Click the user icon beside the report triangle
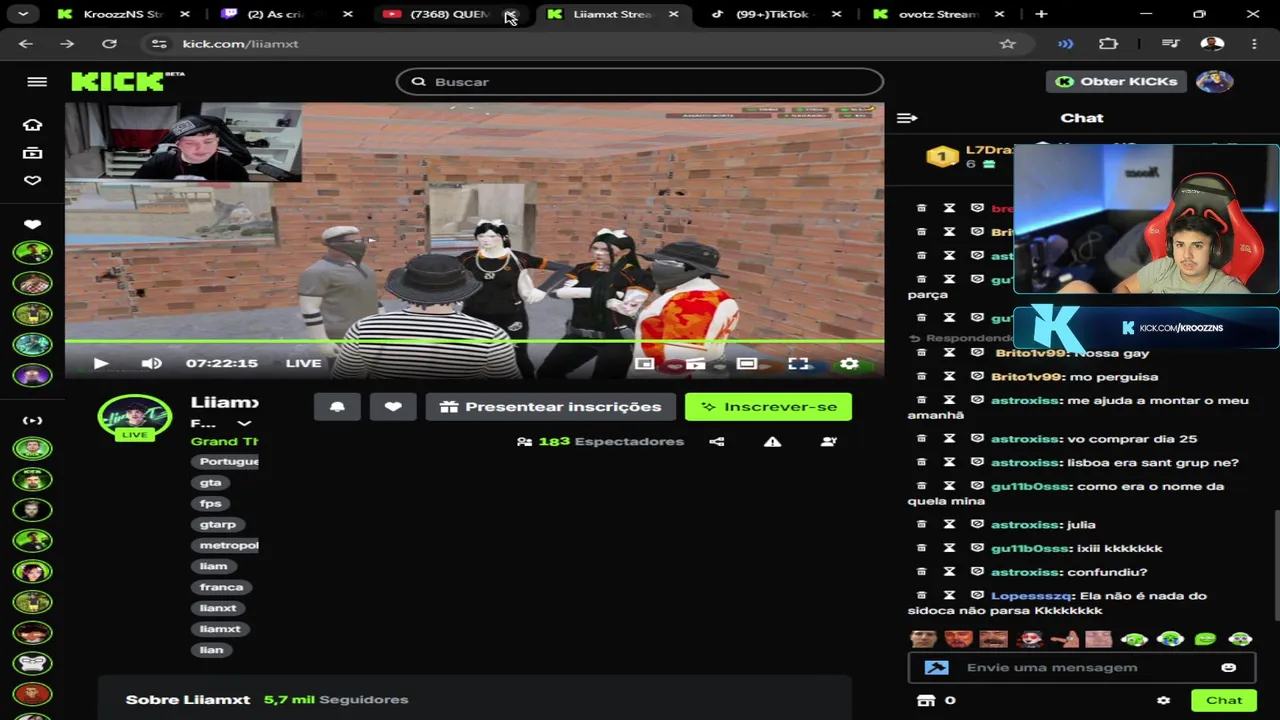The width and height of the screenshot is (1280, 720). [x=829, y=441]
